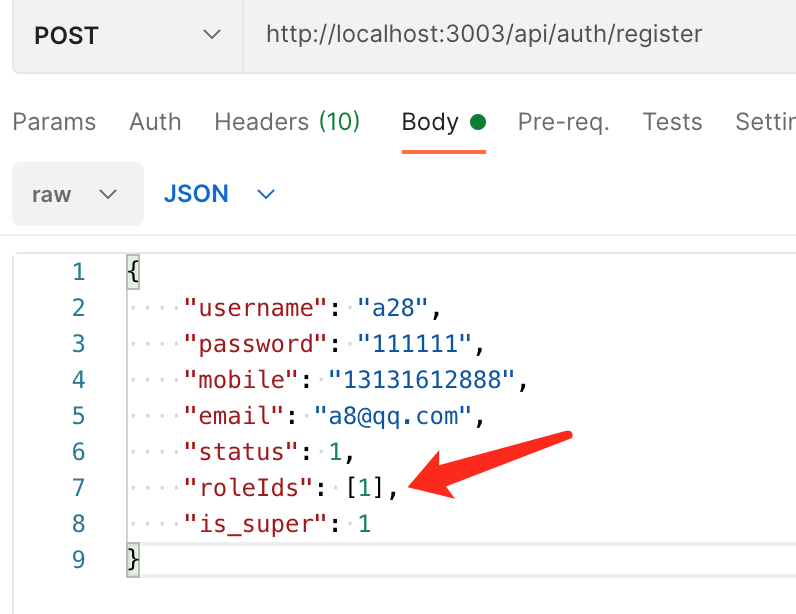Open the Settings tab
The image size is (796, 614).
click(765, 122)
